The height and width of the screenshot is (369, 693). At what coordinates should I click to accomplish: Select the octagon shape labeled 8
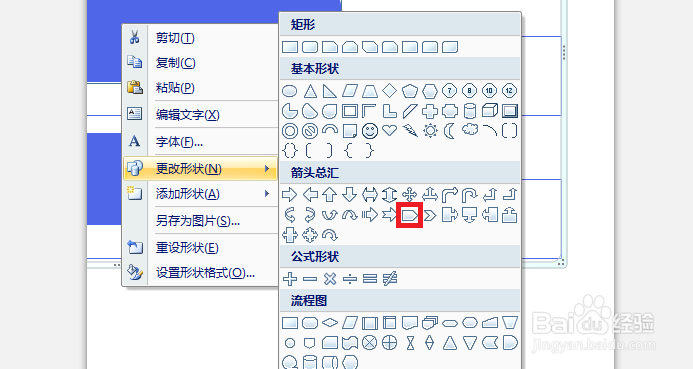tap(469, 91)
